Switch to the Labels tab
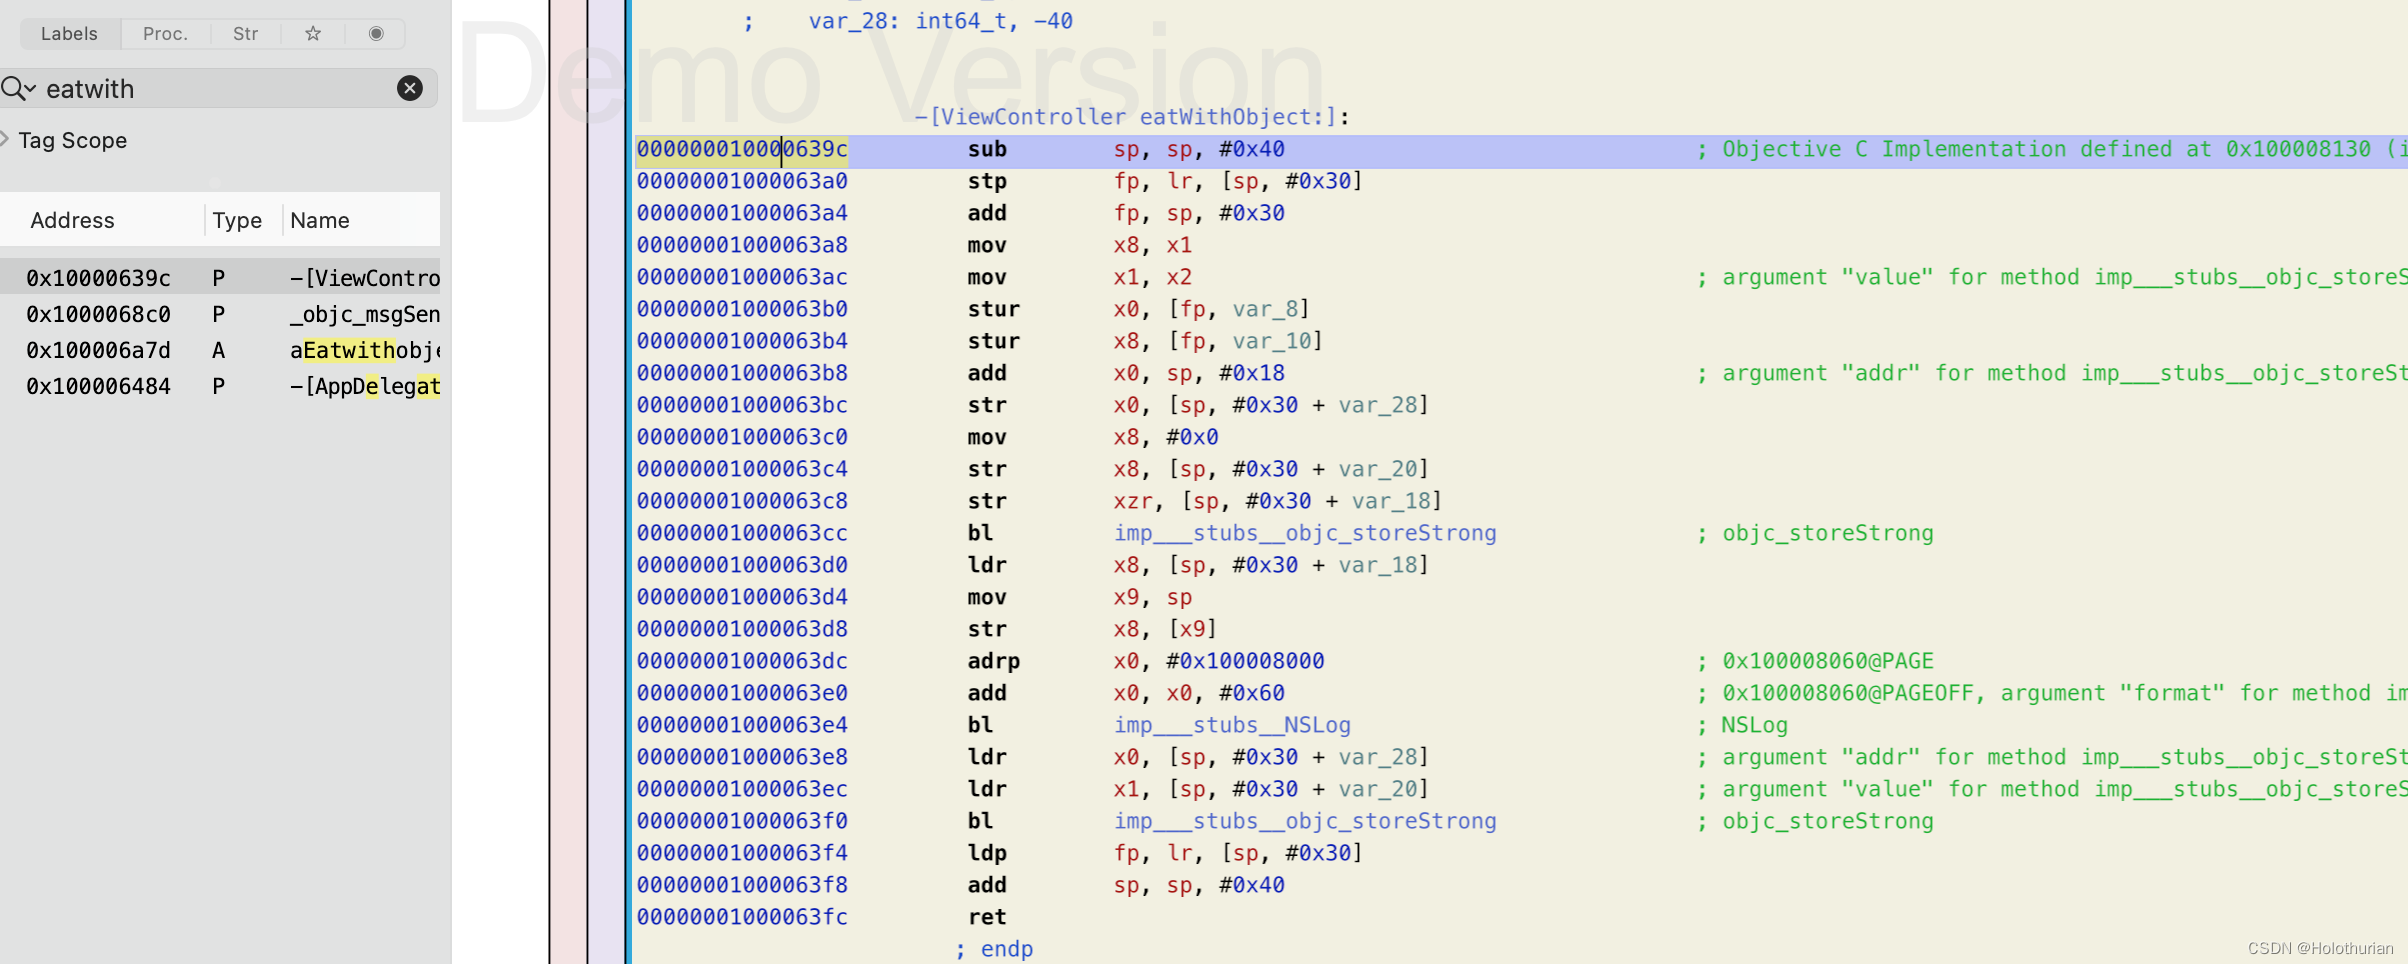2408x964 pixels. click(x=70, y=33)
